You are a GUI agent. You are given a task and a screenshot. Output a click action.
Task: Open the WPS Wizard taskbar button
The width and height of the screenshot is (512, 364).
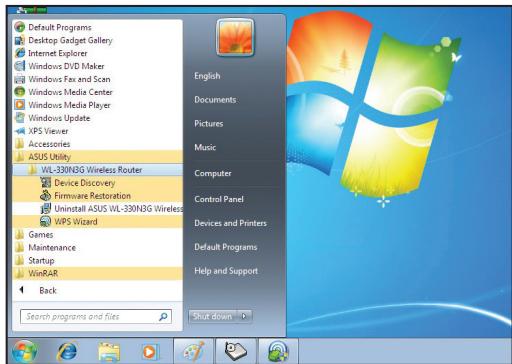pos(278,351)
